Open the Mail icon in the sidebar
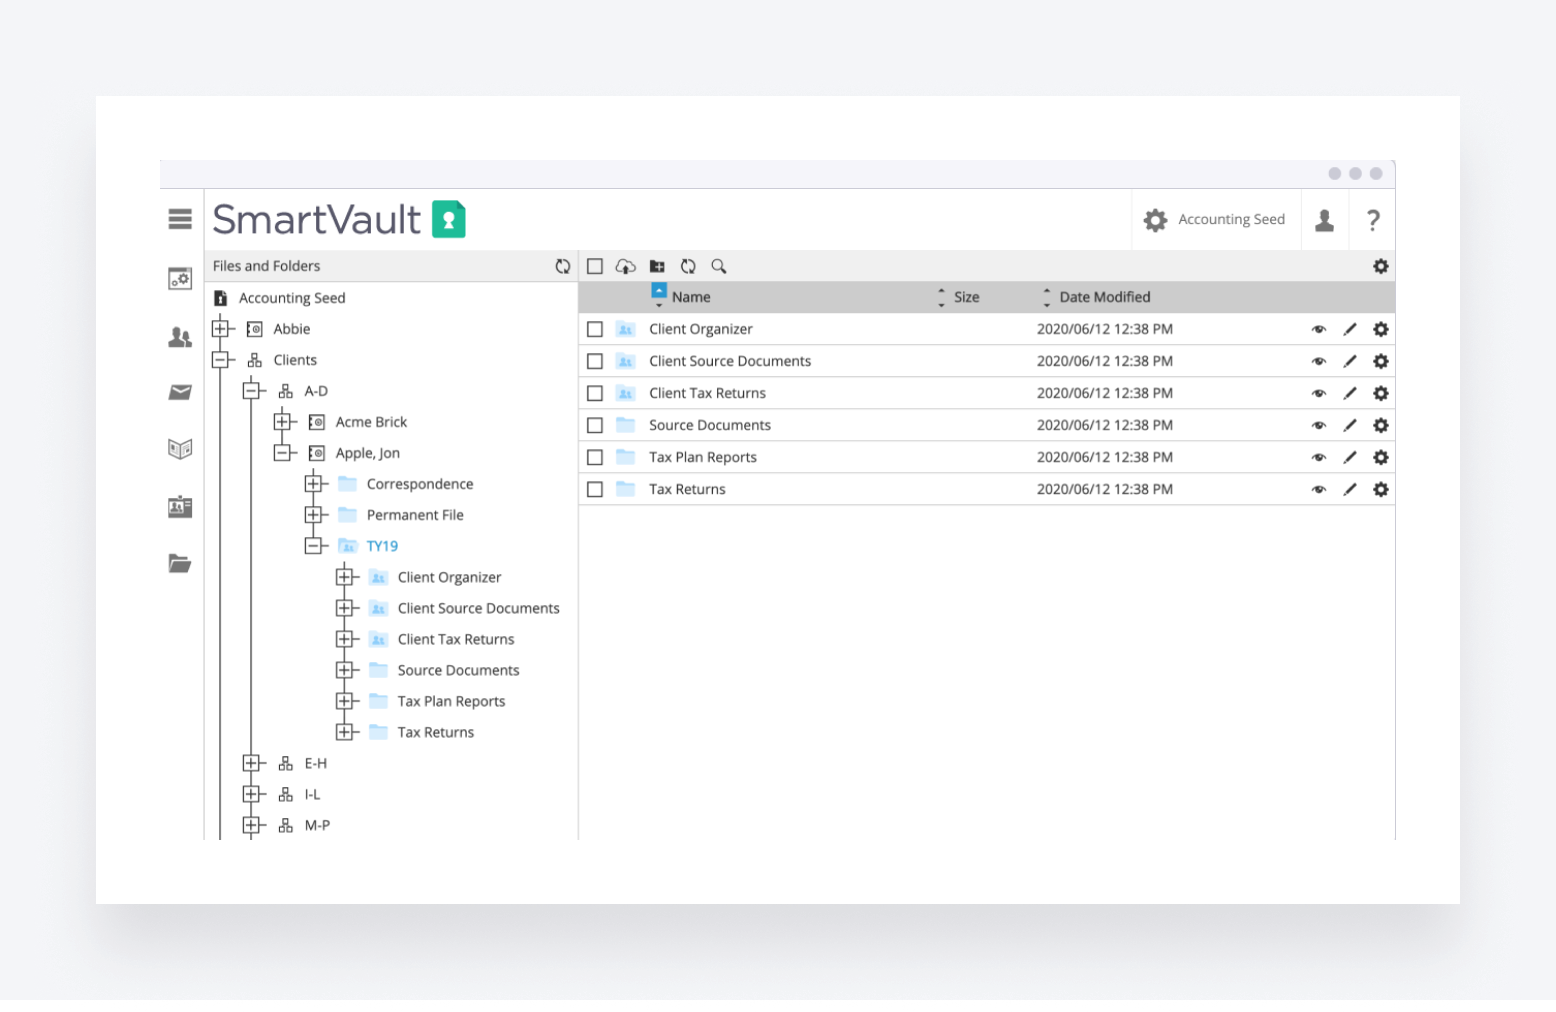 pyautogui.click(x=180, y=392)
